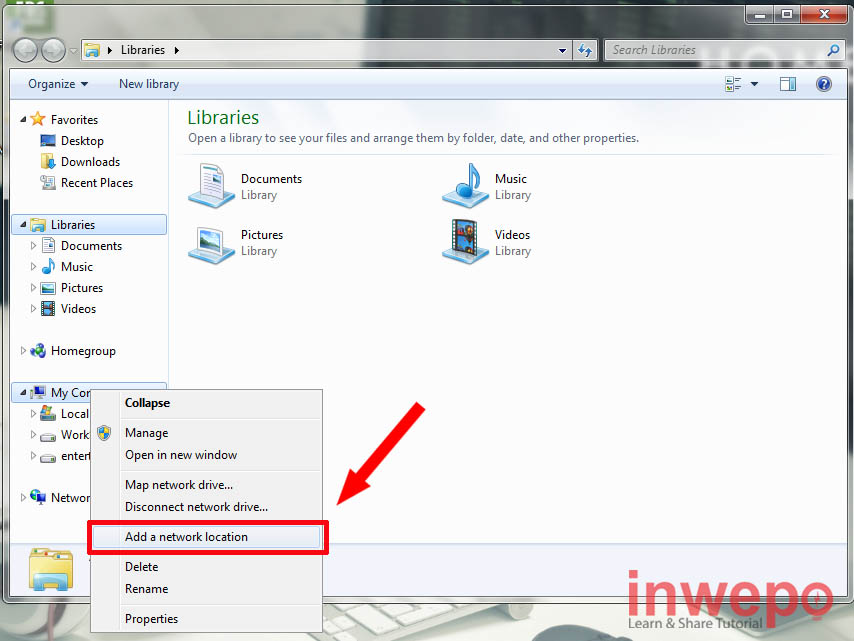Expand the Network node
Viewport: 854px width, 641px height.
click(x=23, y=497)
